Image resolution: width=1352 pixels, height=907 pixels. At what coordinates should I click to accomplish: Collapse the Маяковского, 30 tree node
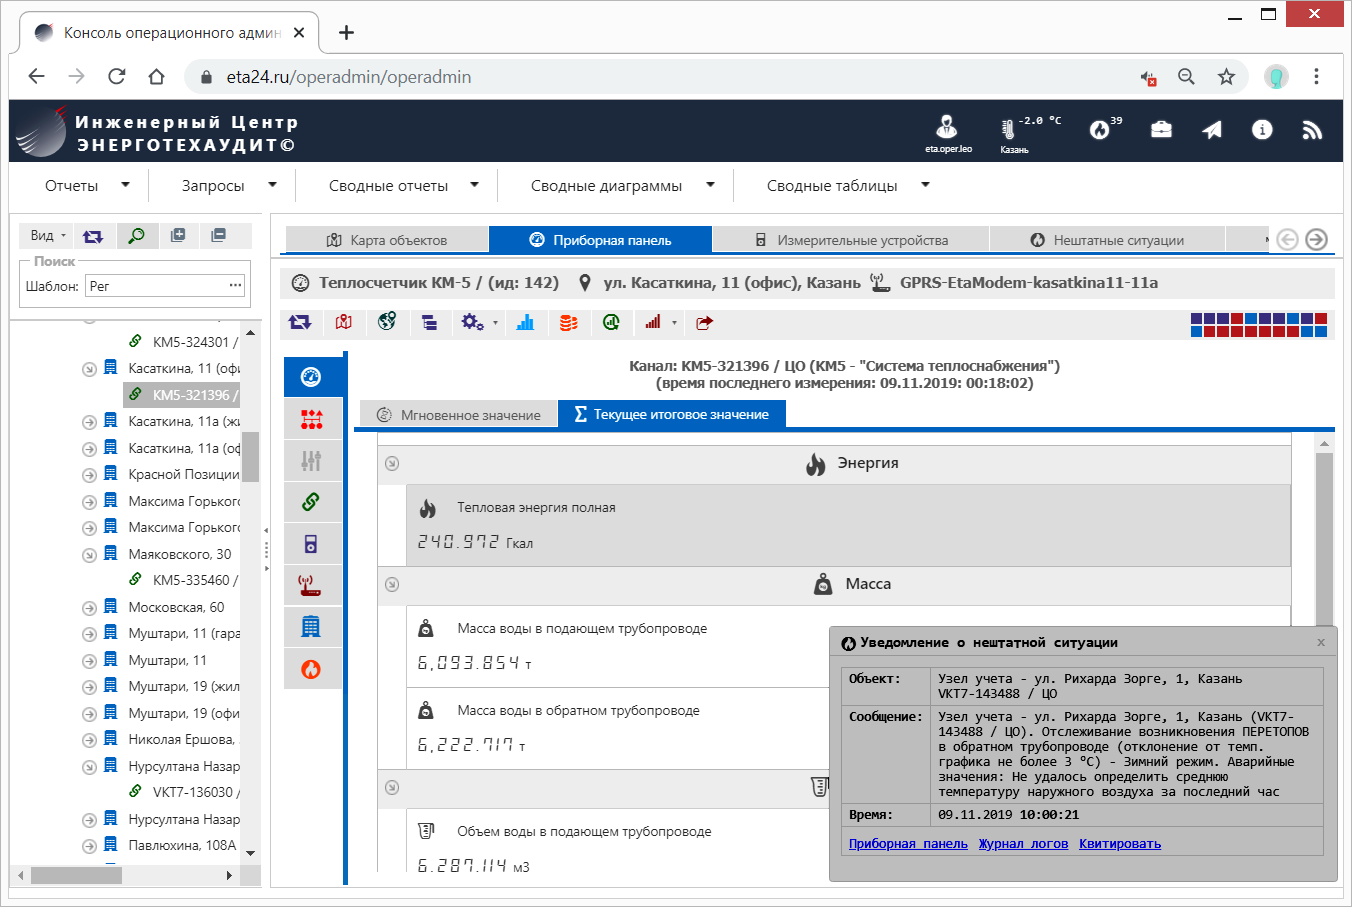coord(89,554)
